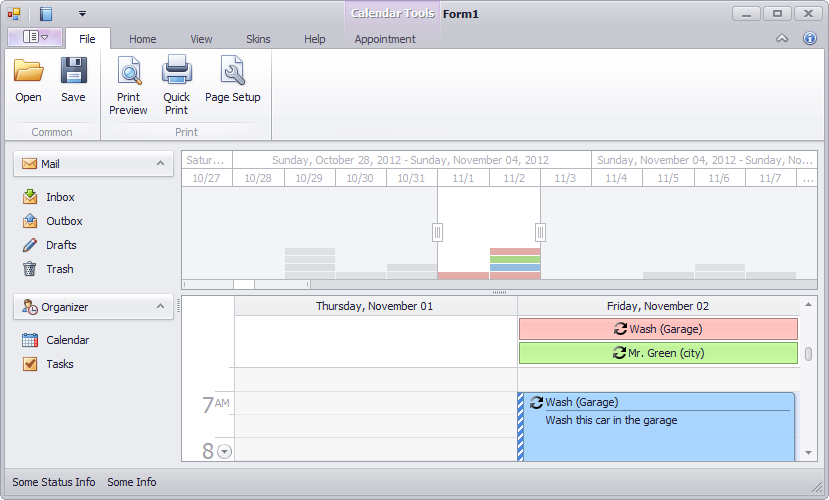Click the Quick Print printer icon

tap(177, 69)
